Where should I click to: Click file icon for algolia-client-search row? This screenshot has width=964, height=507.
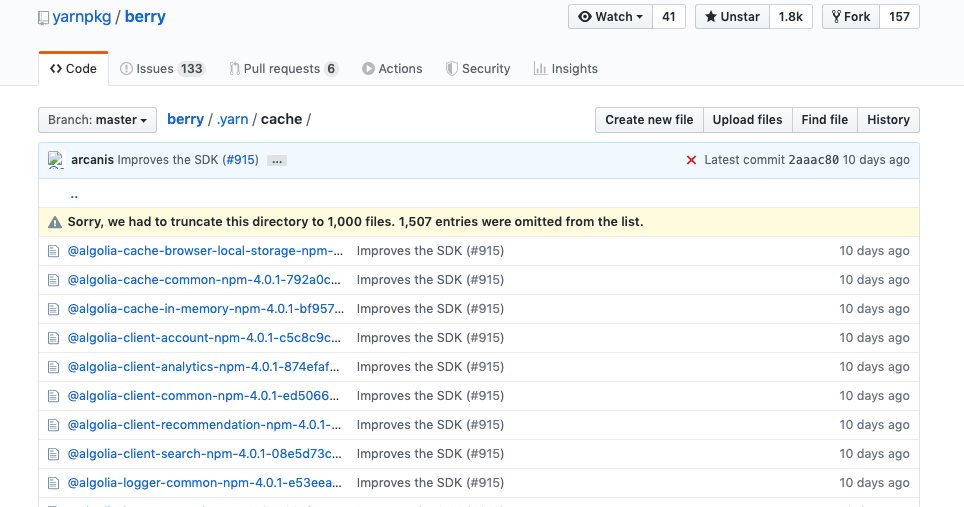[x=53, y=453]
